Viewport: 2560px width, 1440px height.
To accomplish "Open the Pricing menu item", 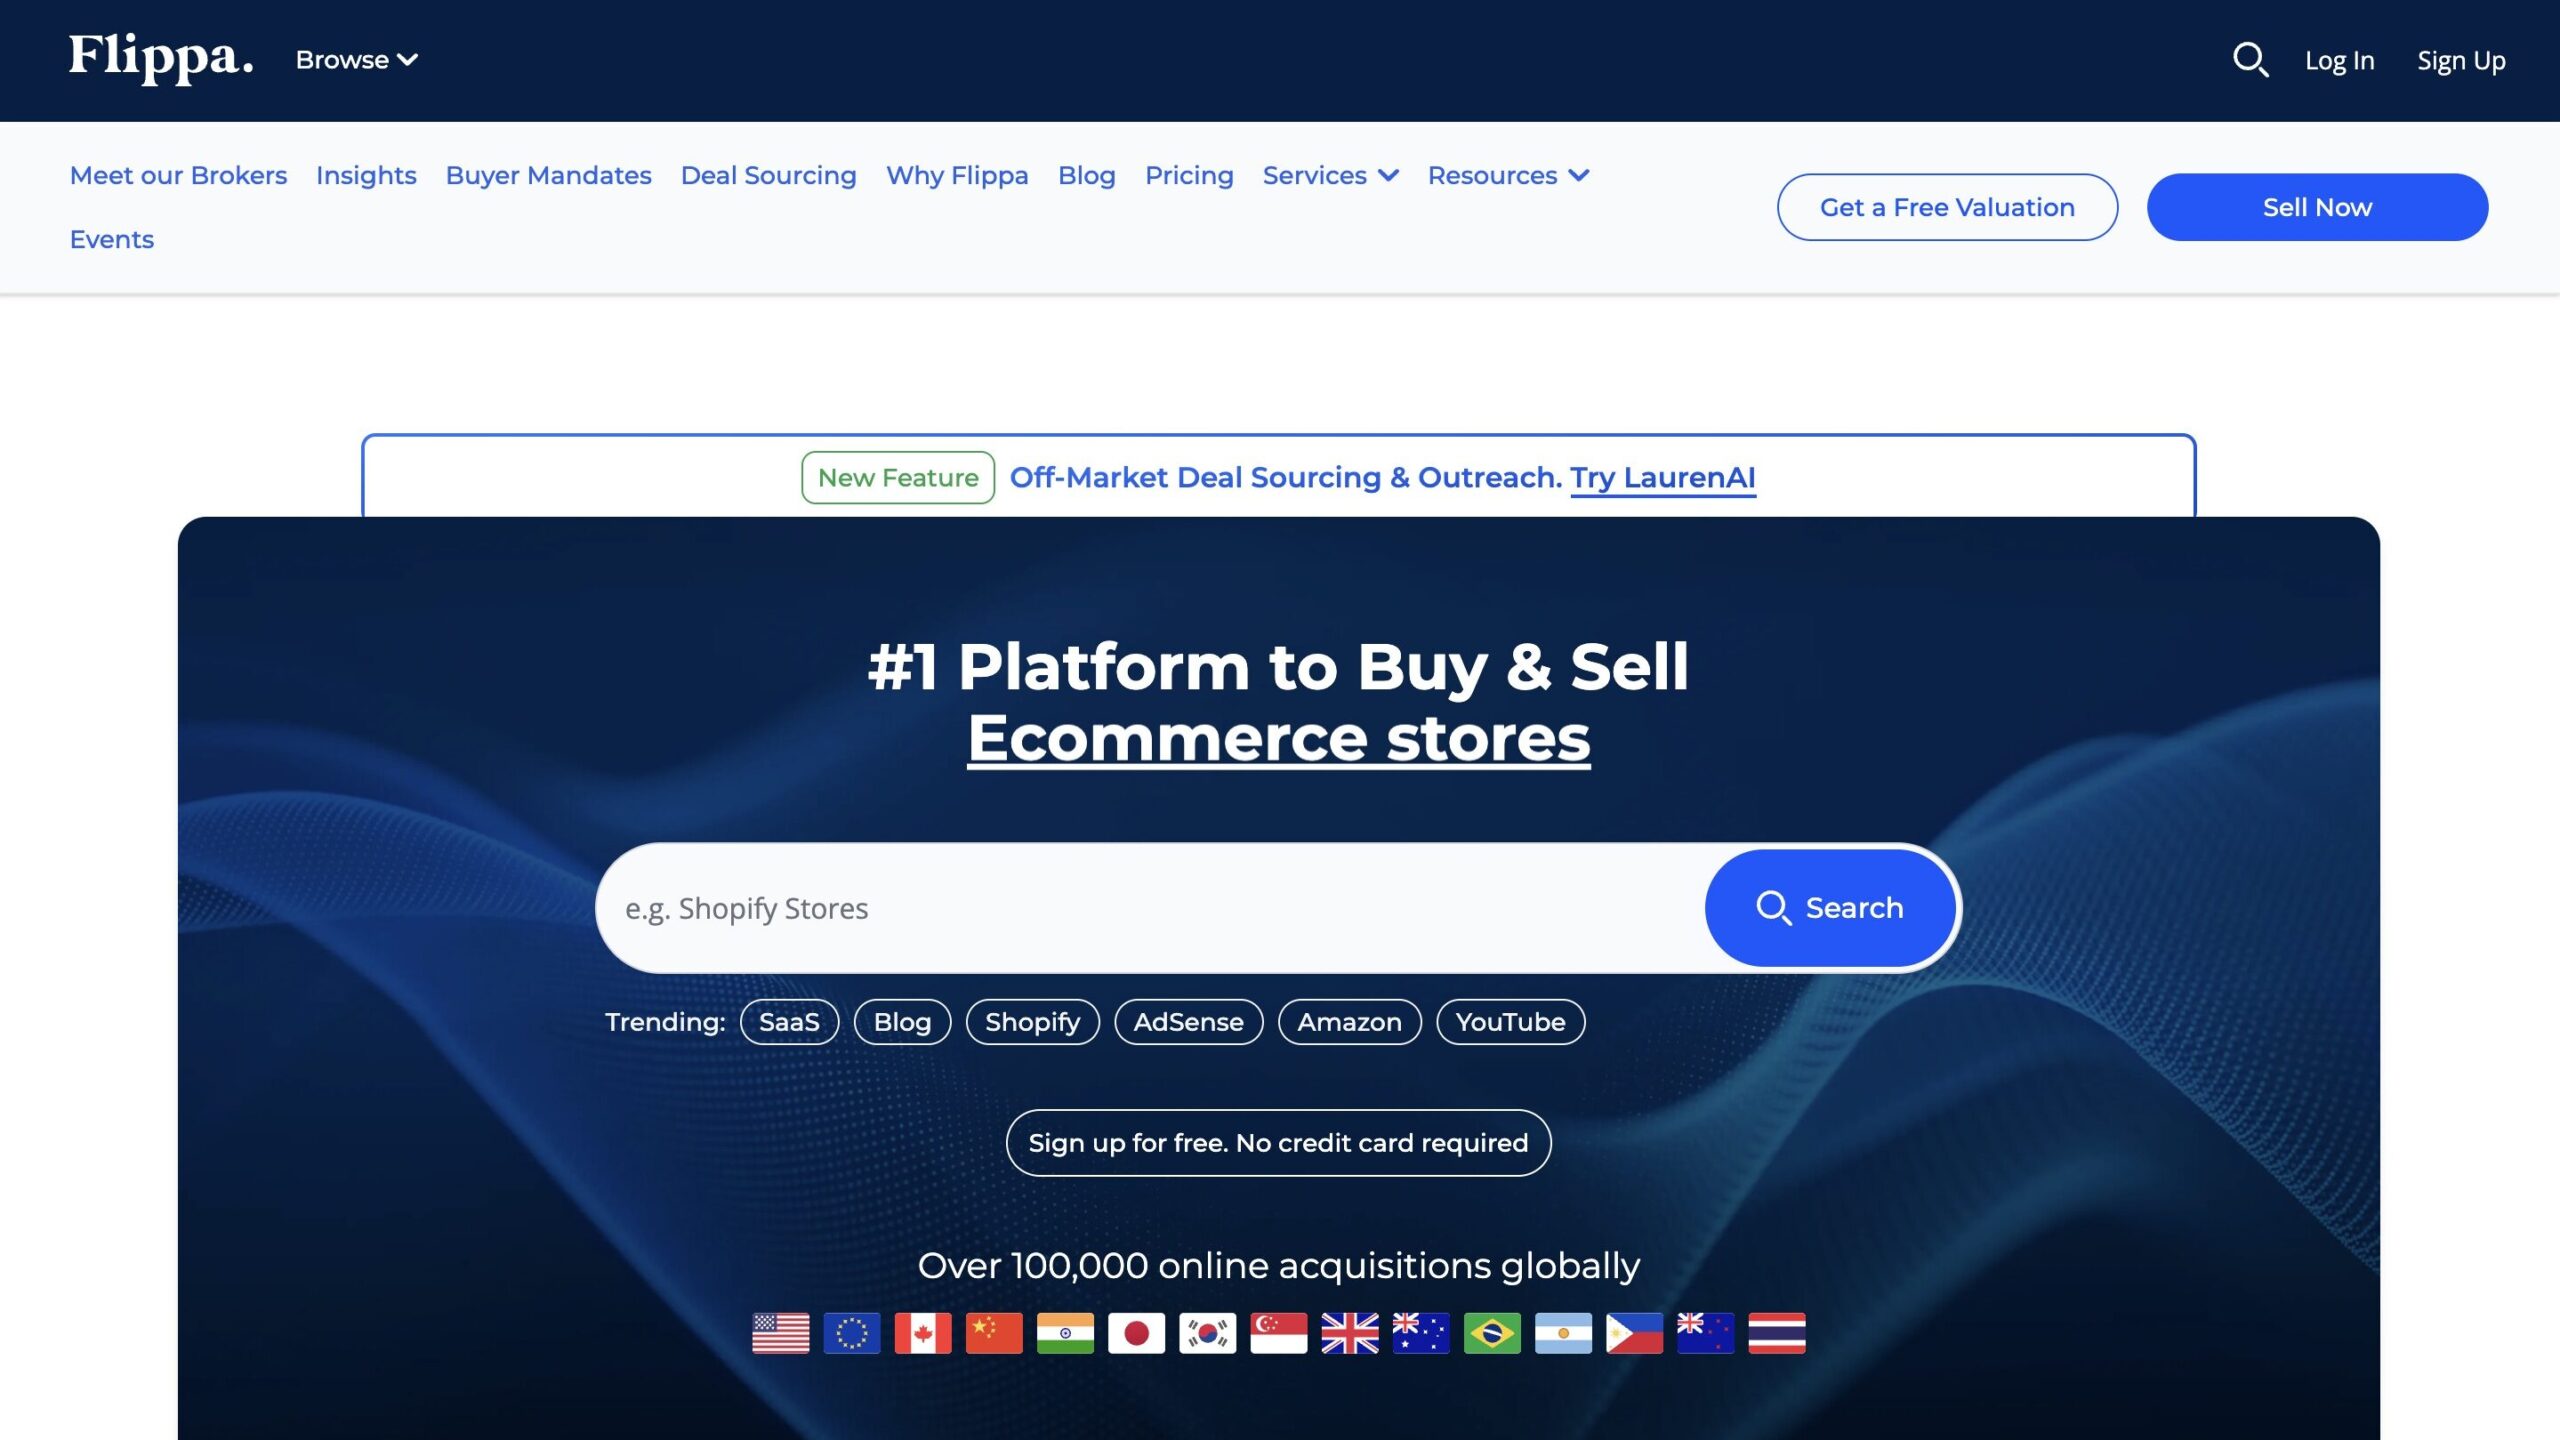I will click(1188, 175).
